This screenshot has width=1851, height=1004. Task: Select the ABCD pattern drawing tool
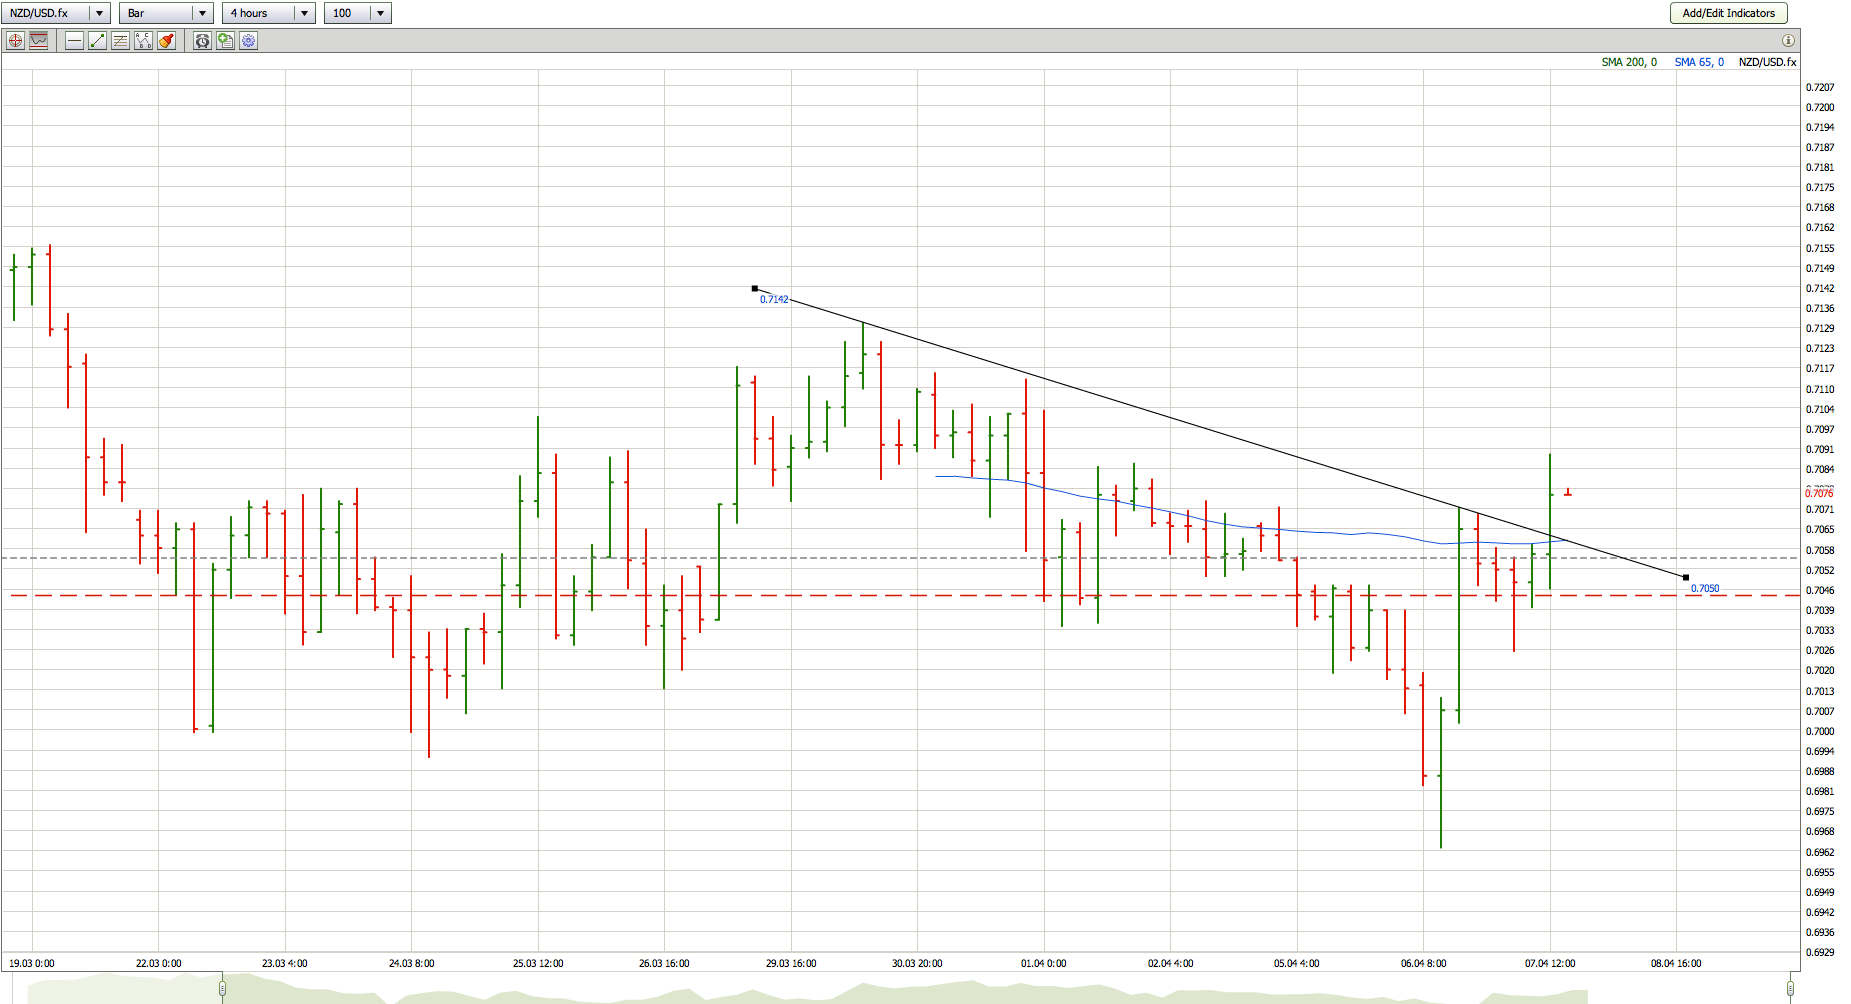point(143,41)
